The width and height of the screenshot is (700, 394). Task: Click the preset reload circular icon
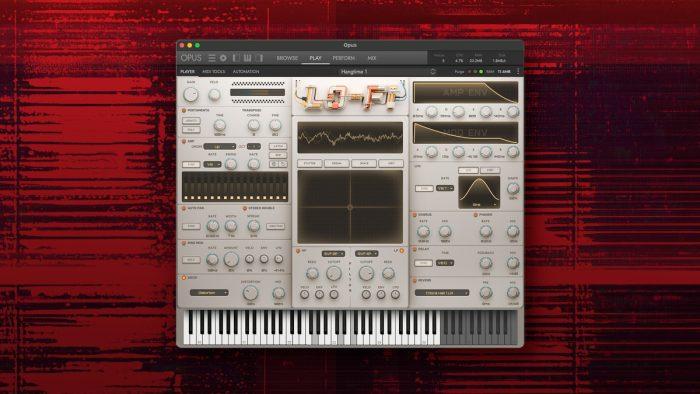point(433,71)
